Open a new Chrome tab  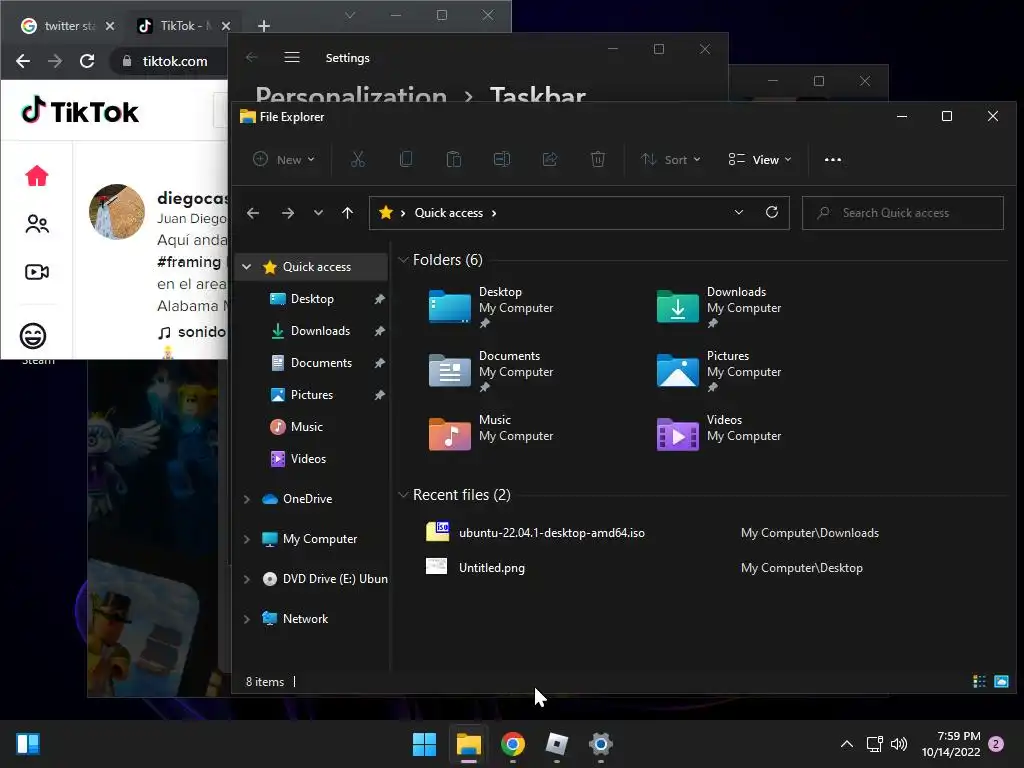tap(264, 25)
